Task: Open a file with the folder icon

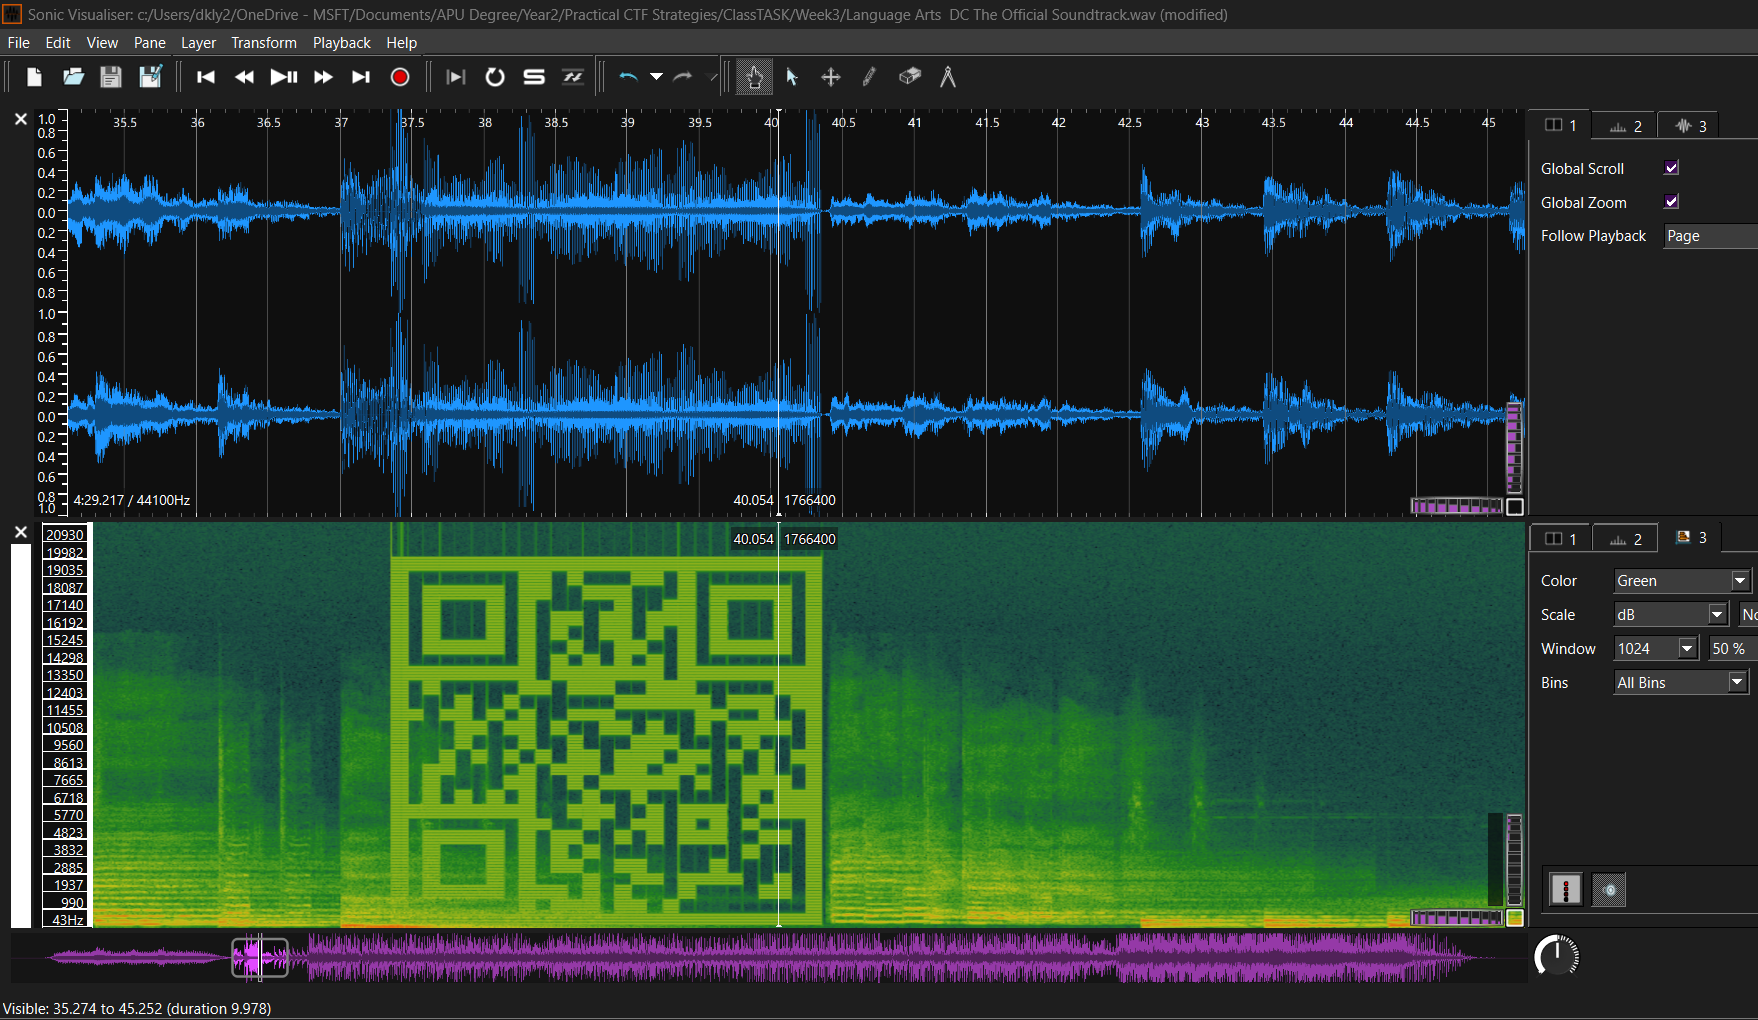Action: tap(72, 77)
